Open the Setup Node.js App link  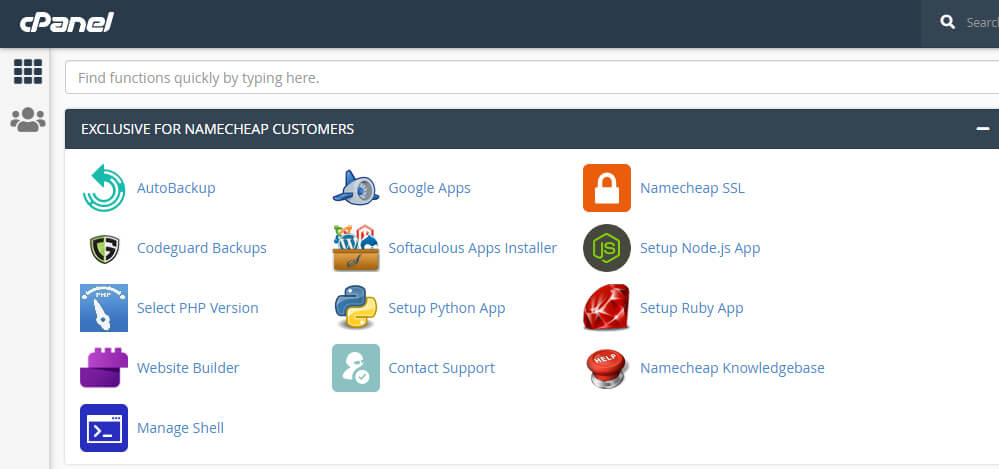pos(700,249)
